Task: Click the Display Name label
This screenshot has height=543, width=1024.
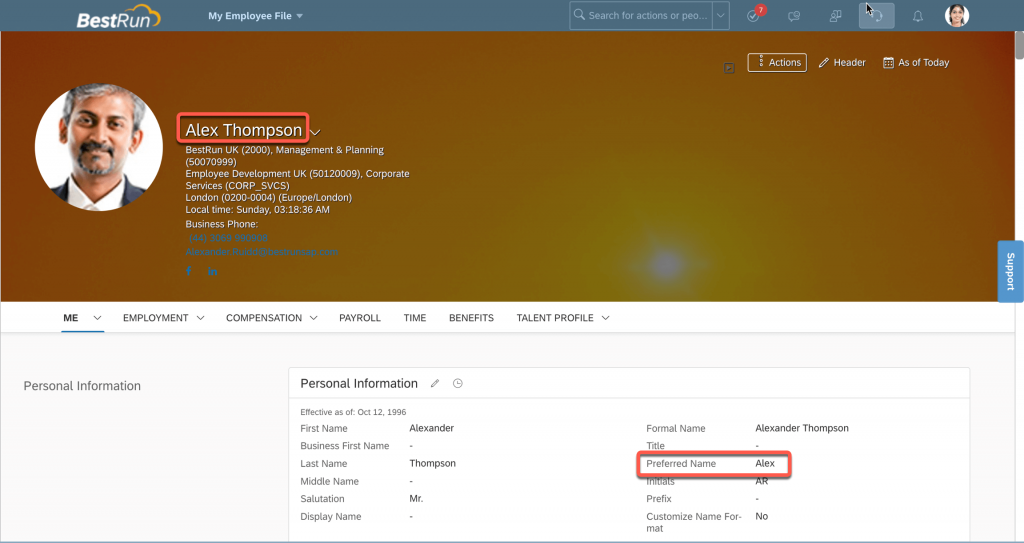Action: click(x=330, y=516)
